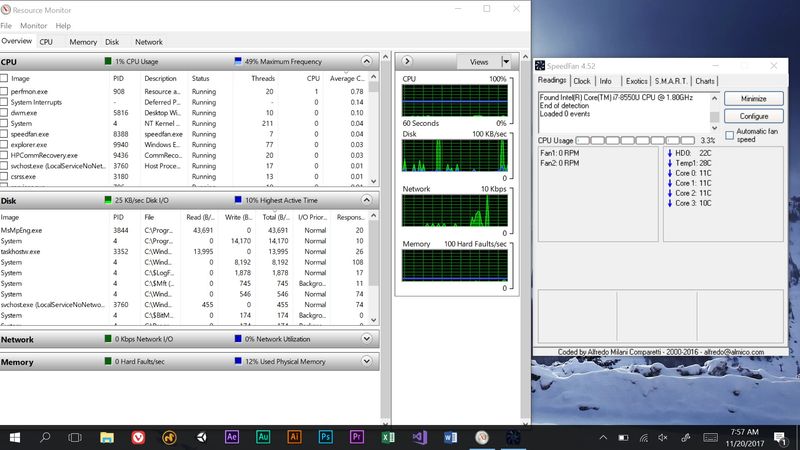800x450 pixels.
Task: Open battery status in system tray
Action: [623, 437]
